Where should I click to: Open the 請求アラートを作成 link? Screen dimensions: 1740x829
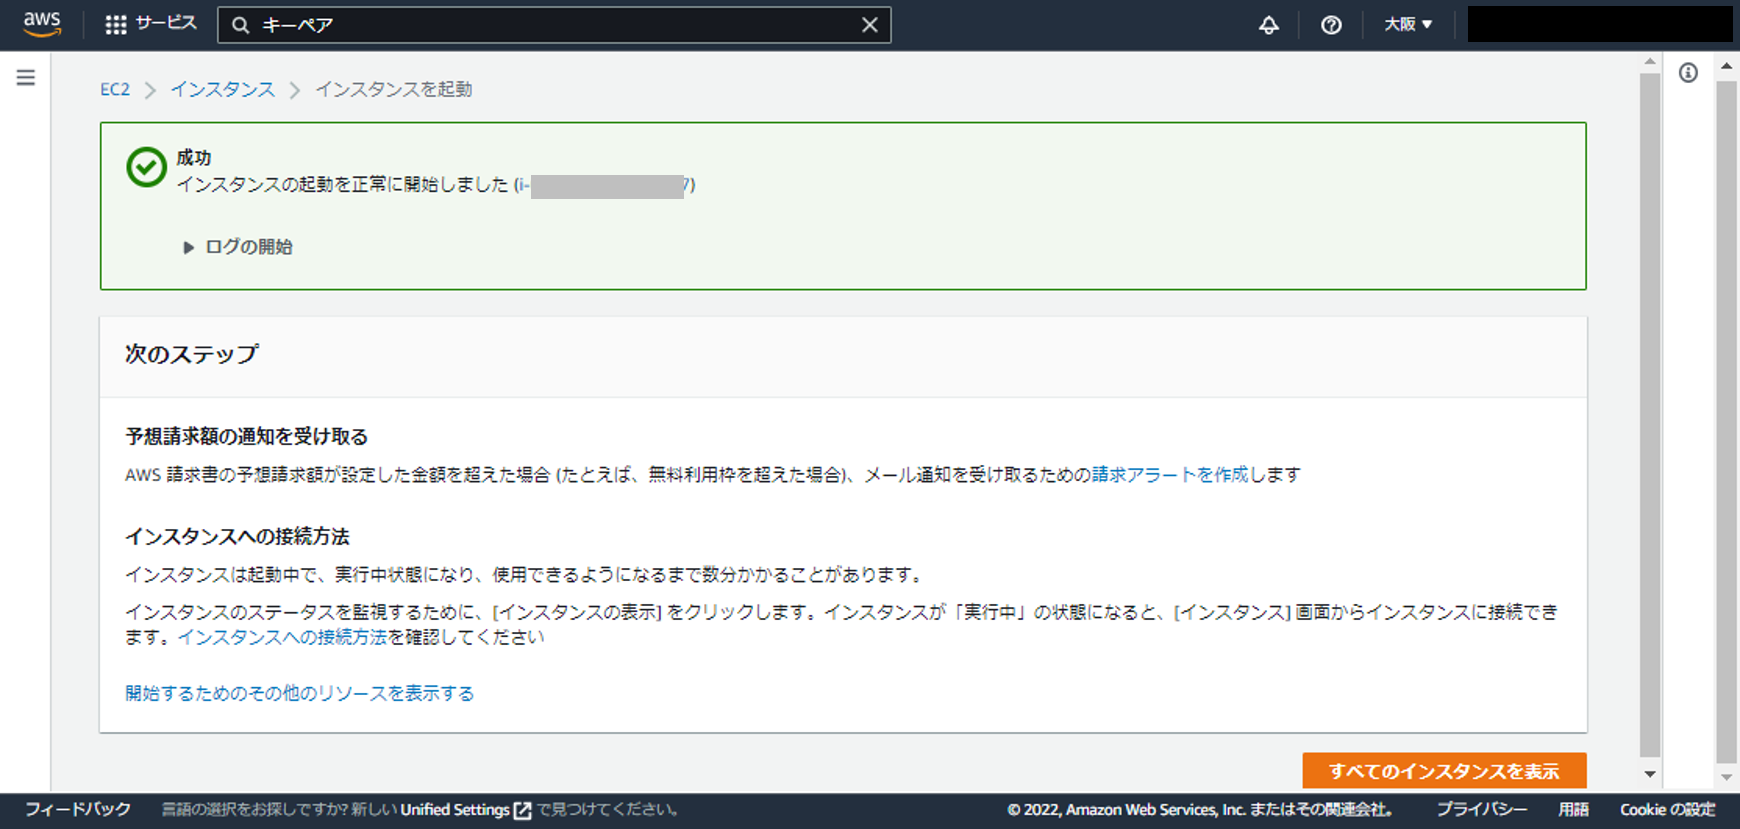click(1170, 474)
